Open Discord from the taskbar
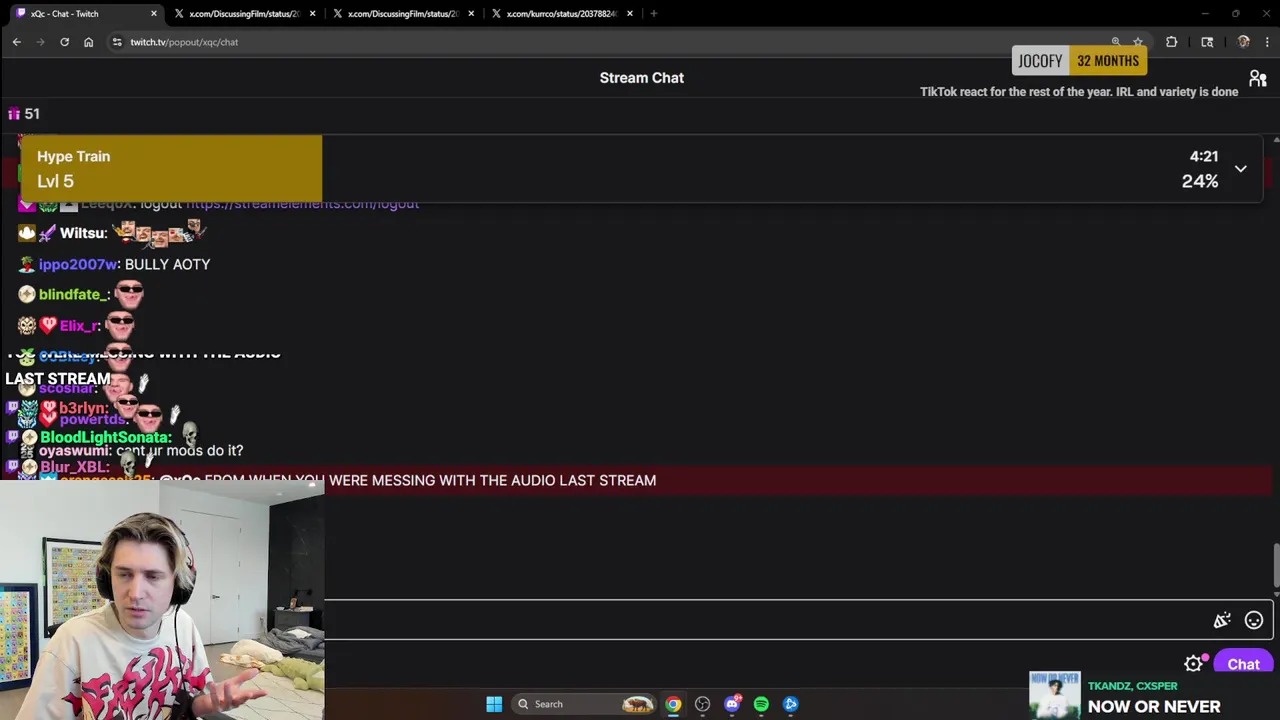 coord(732,704)
